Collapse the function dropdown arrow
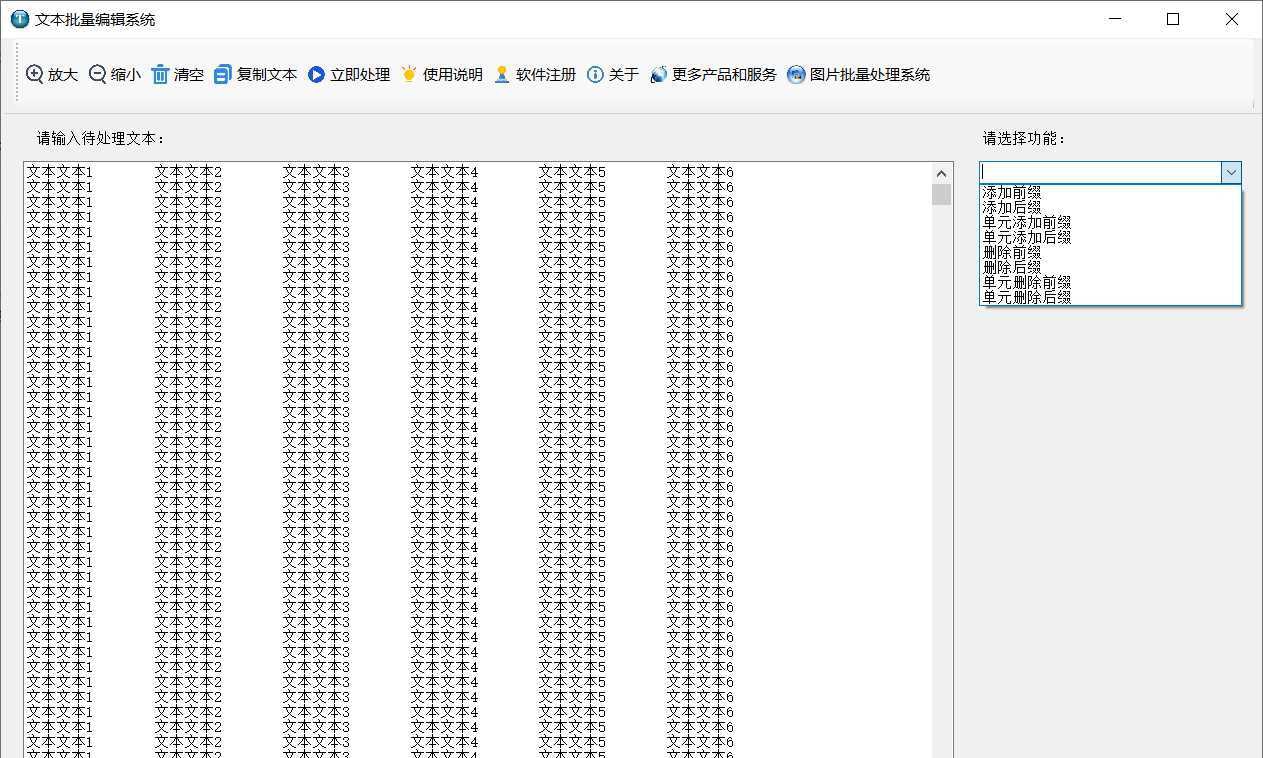 1231,172
